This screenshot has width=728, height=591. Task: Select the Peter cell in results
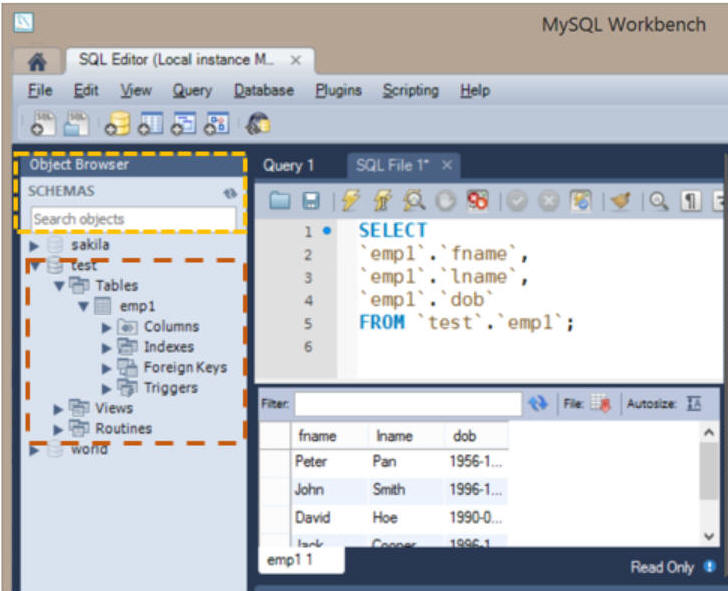[329, 462]
